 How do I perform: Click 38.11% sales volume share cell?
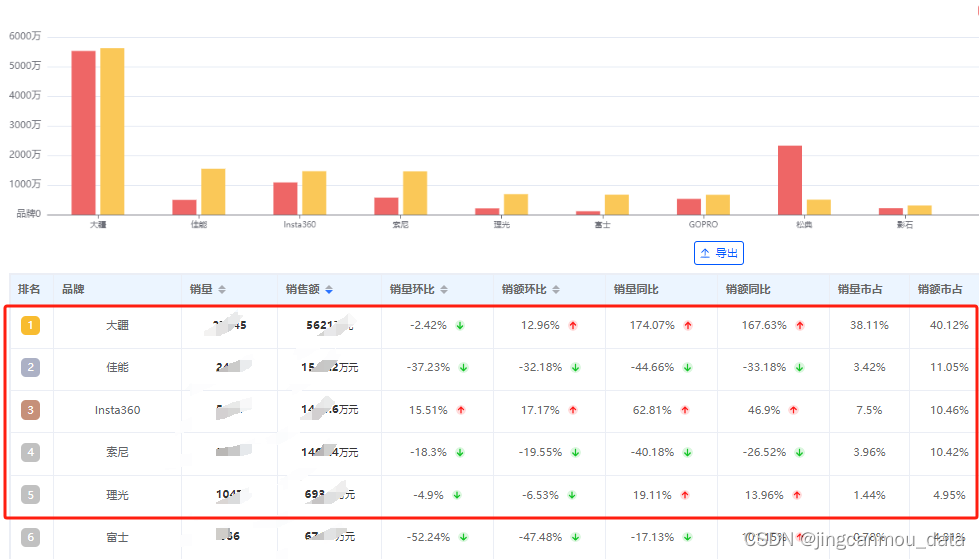(869, 325)
